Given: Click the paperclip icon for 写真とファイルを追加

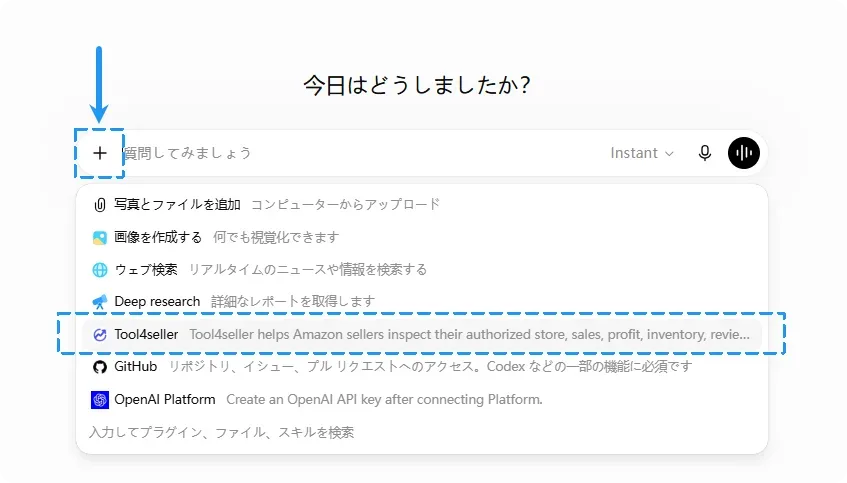Looking at the screenshot, I should pos(100,205).
